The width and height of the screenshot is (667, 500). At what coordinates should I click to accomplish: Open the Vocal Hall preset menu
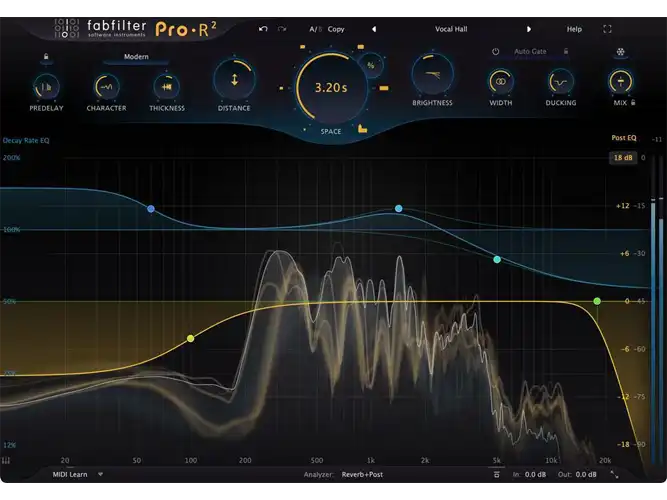(451, 29)
